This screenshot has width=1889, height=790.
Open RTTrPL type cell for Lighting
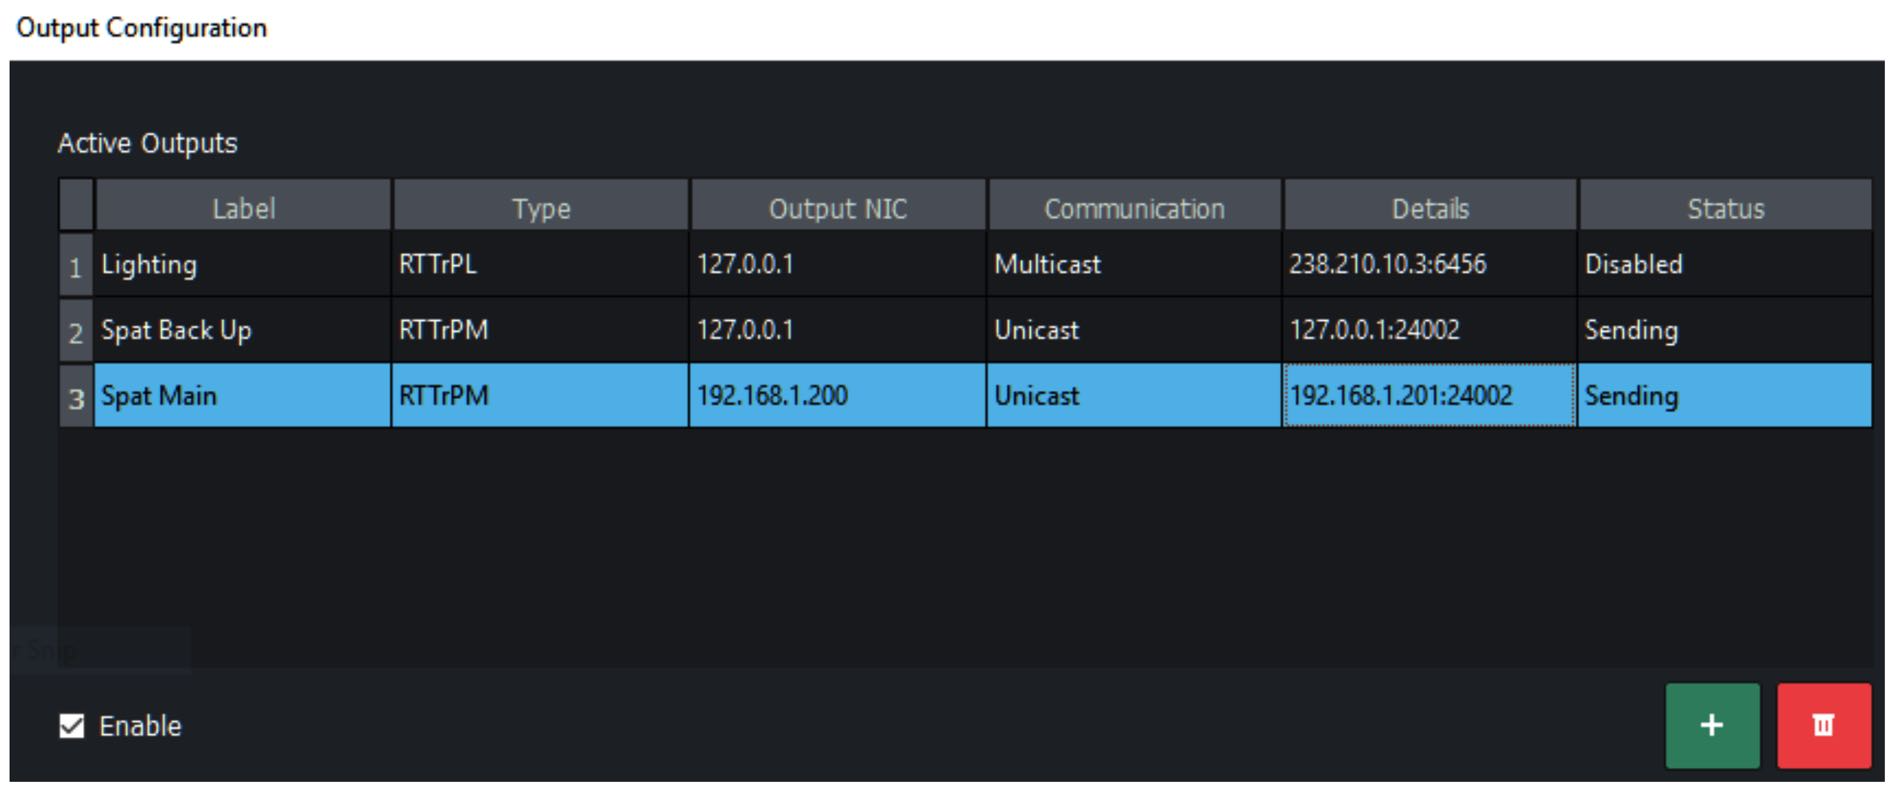coord(540,265)
